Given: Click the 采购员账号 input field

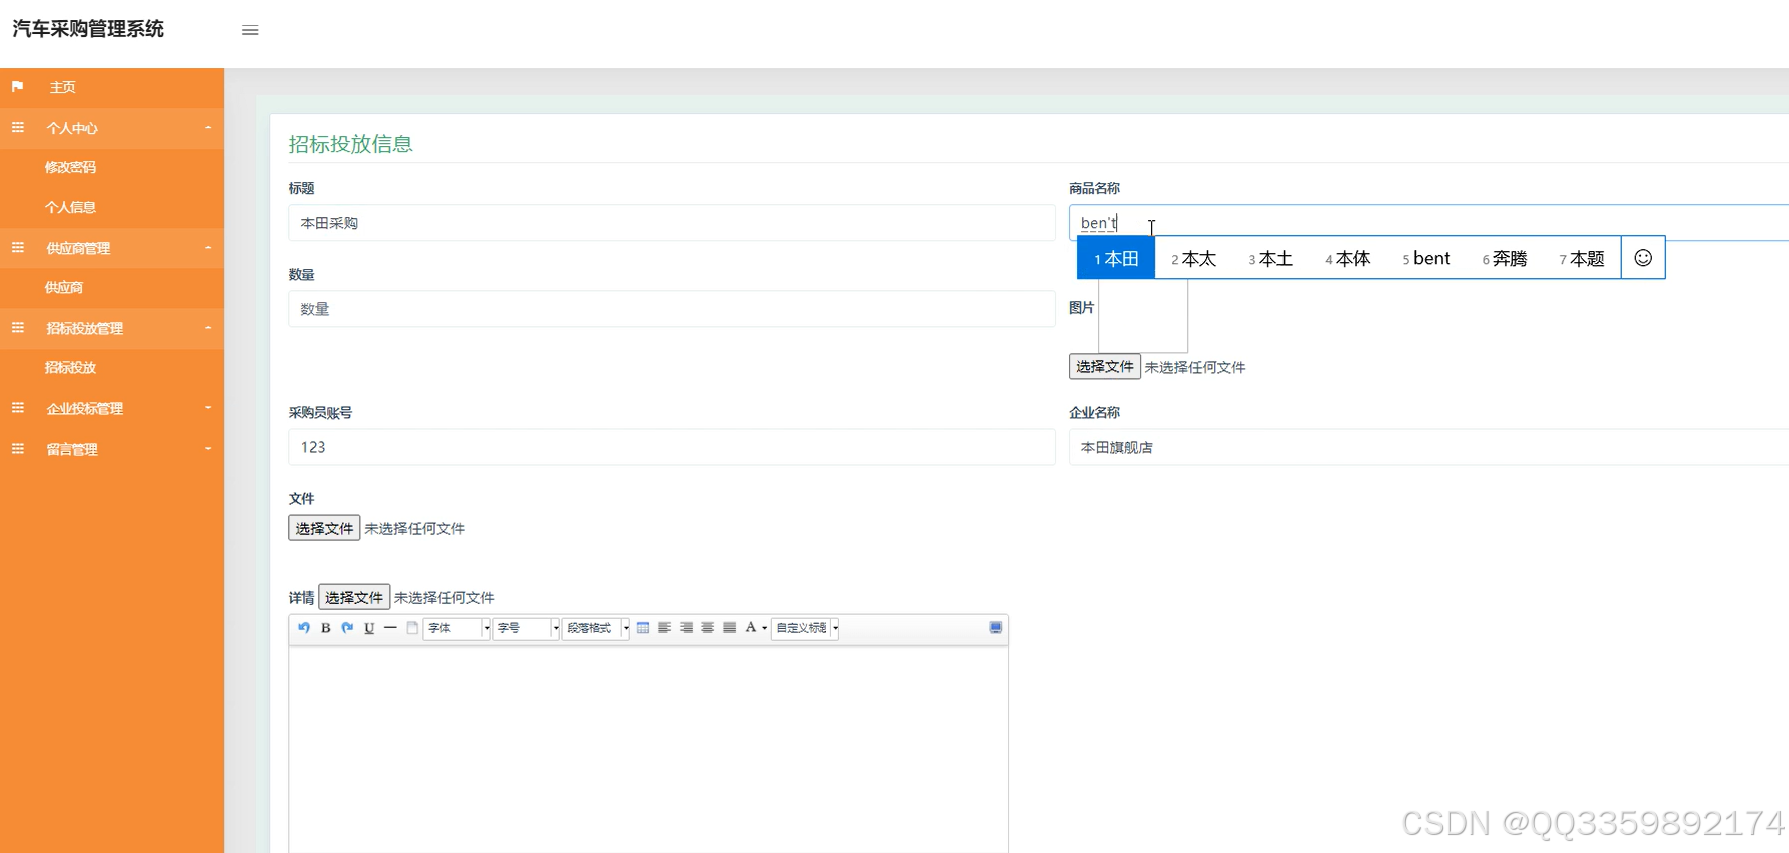Looking at the screenshot, I should coord(672,447).
